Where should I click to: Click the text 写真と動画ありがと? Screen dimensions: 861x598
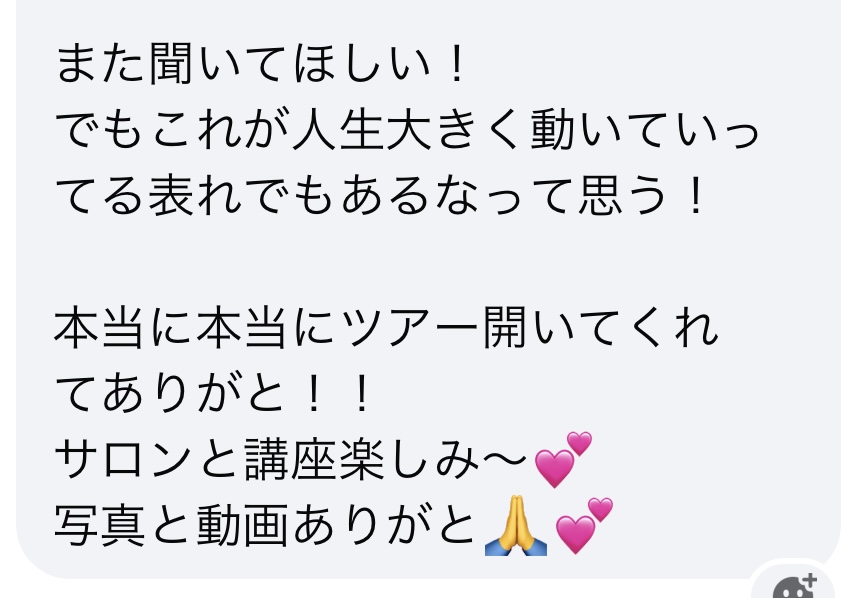click(x=265, y=526)
